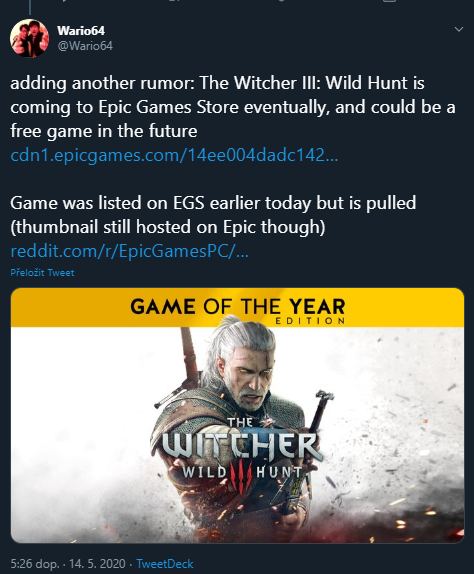Viewport: 474px width, 574px height.
Task: Click the 'free game in the future' line
Action: point(104,131)
